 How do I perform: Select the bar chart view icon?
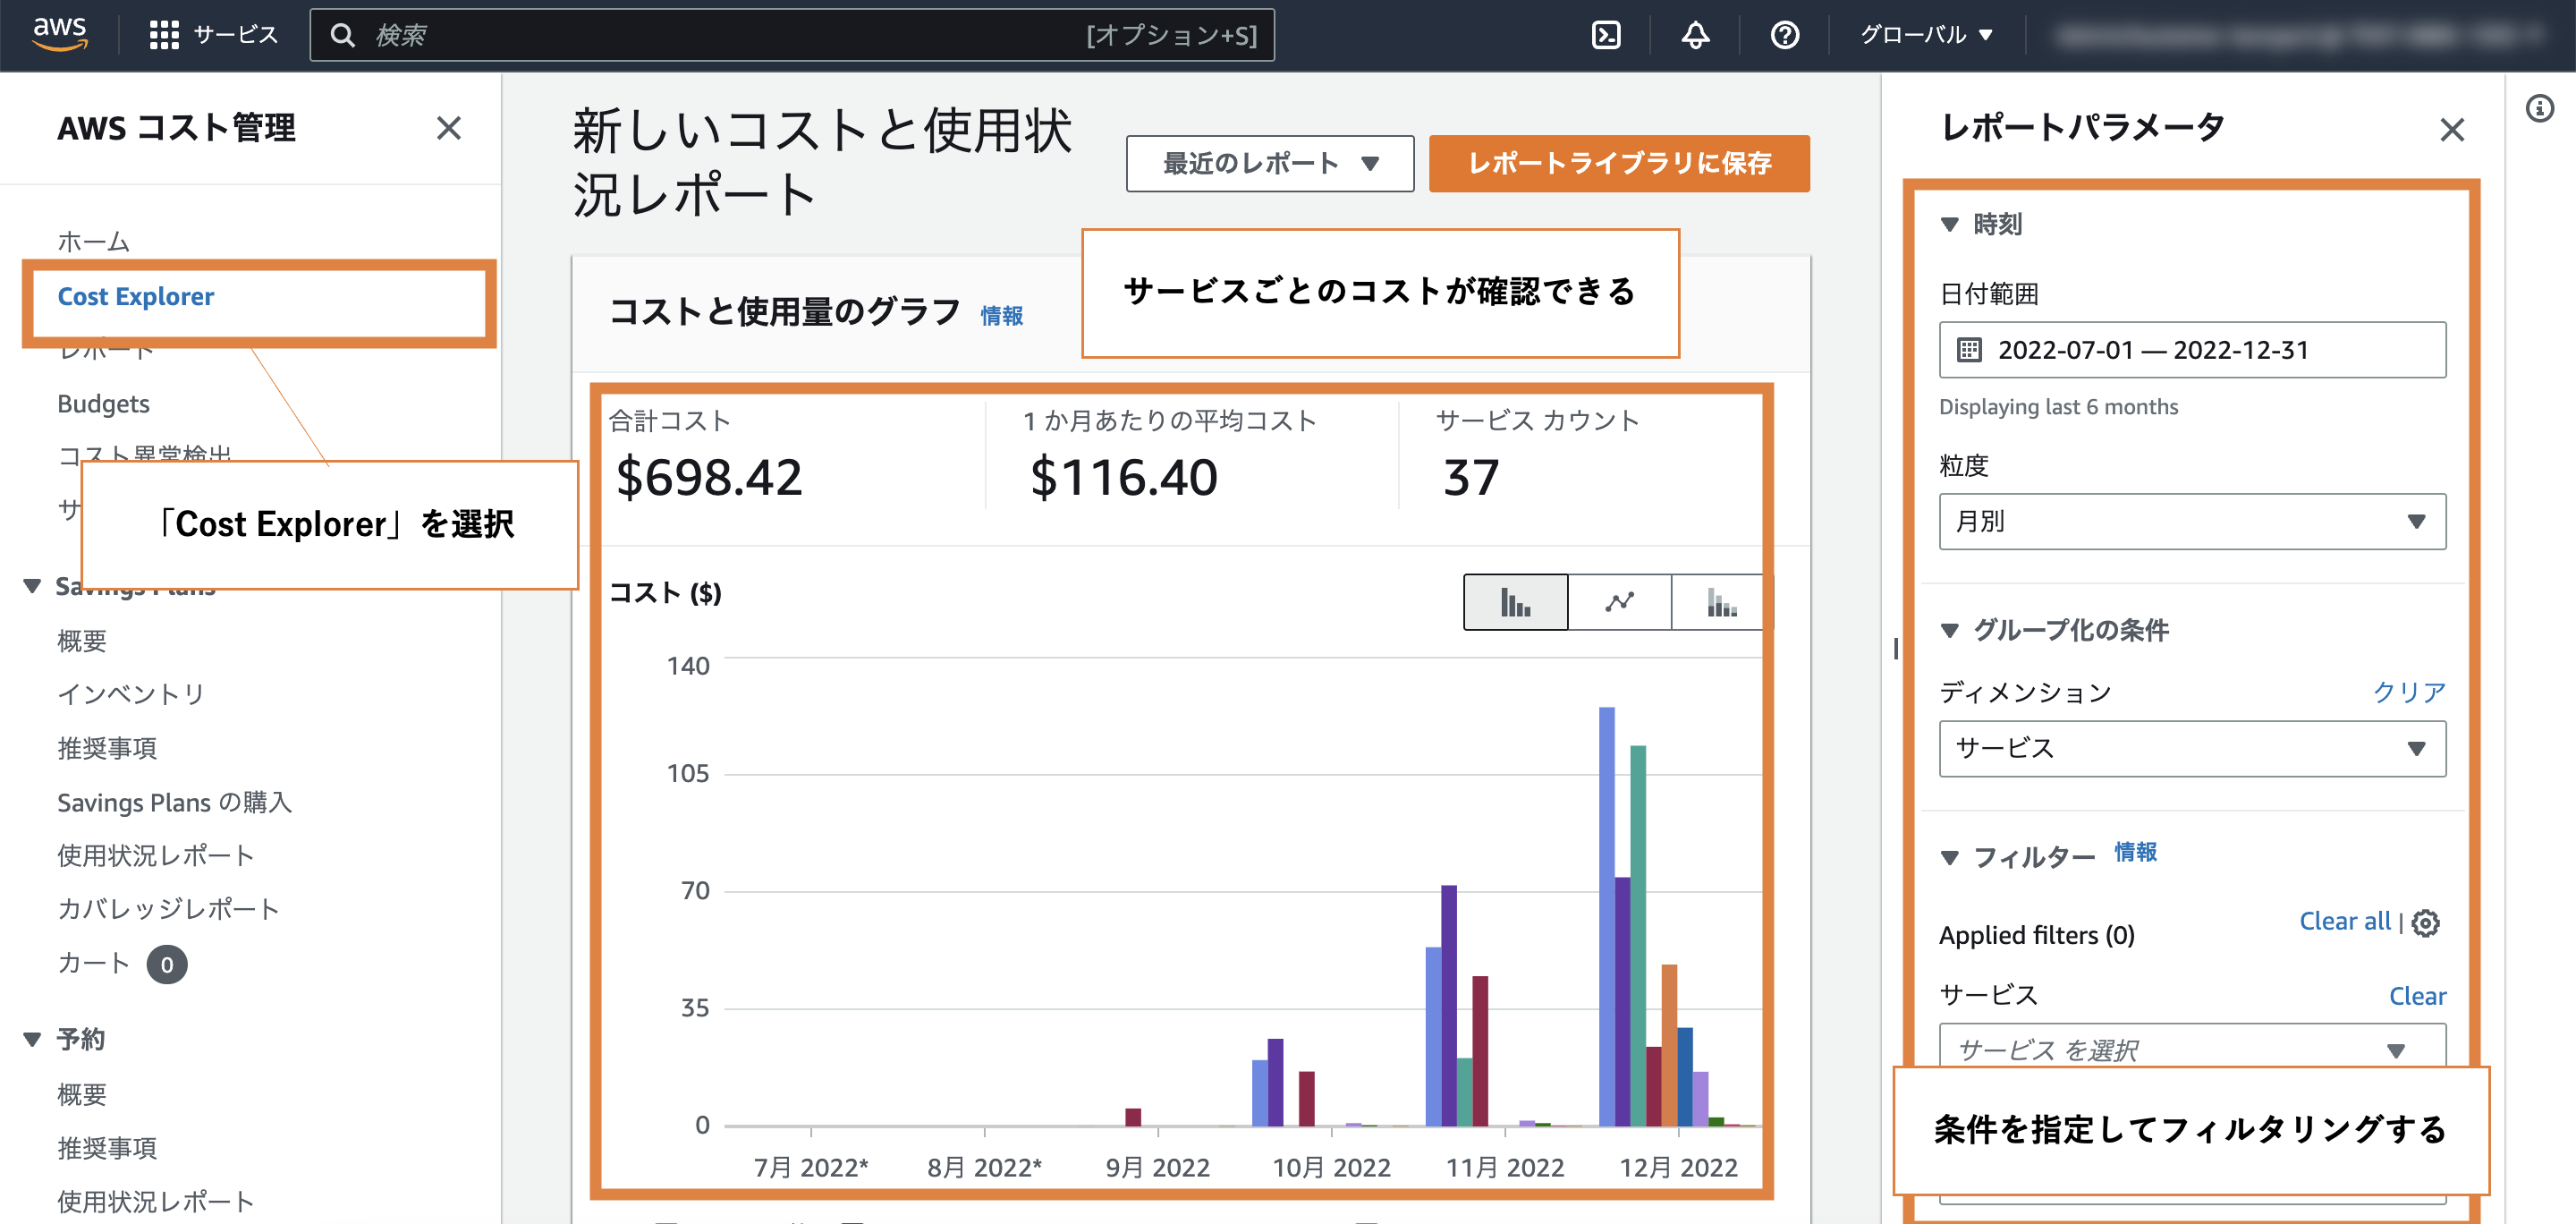(x=1516, y=602)
